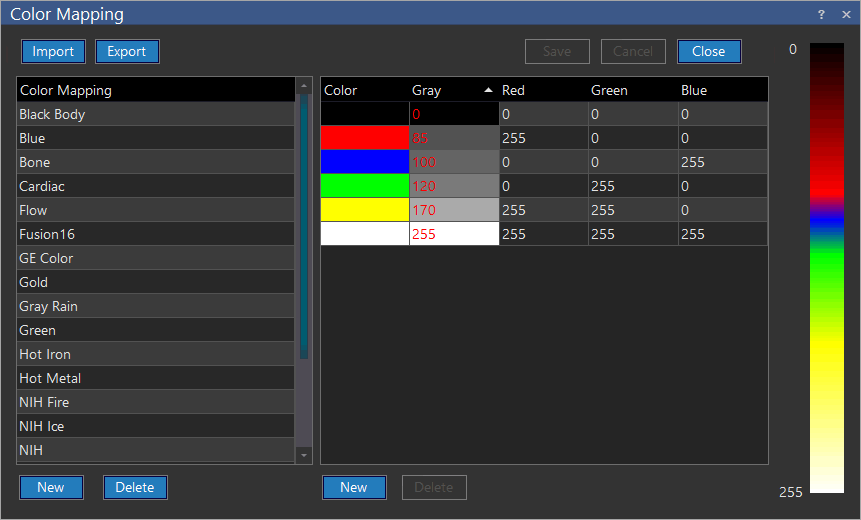Image resolution: width=861 pixels, height=520 pixels.
Task: Click the Import button
Action: click(53, 52)
